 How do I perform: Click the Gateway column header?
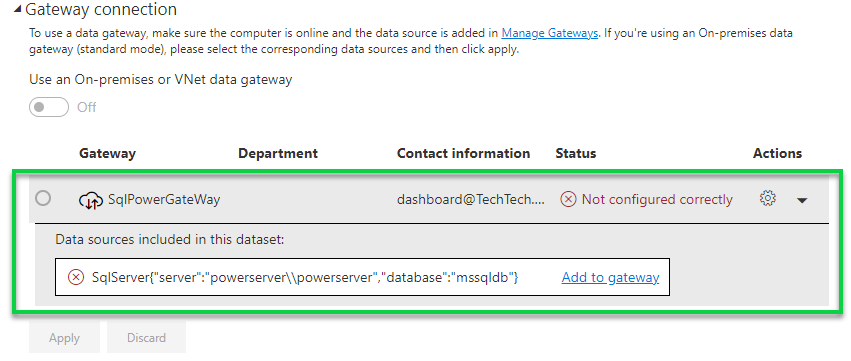tap(107, 154)
